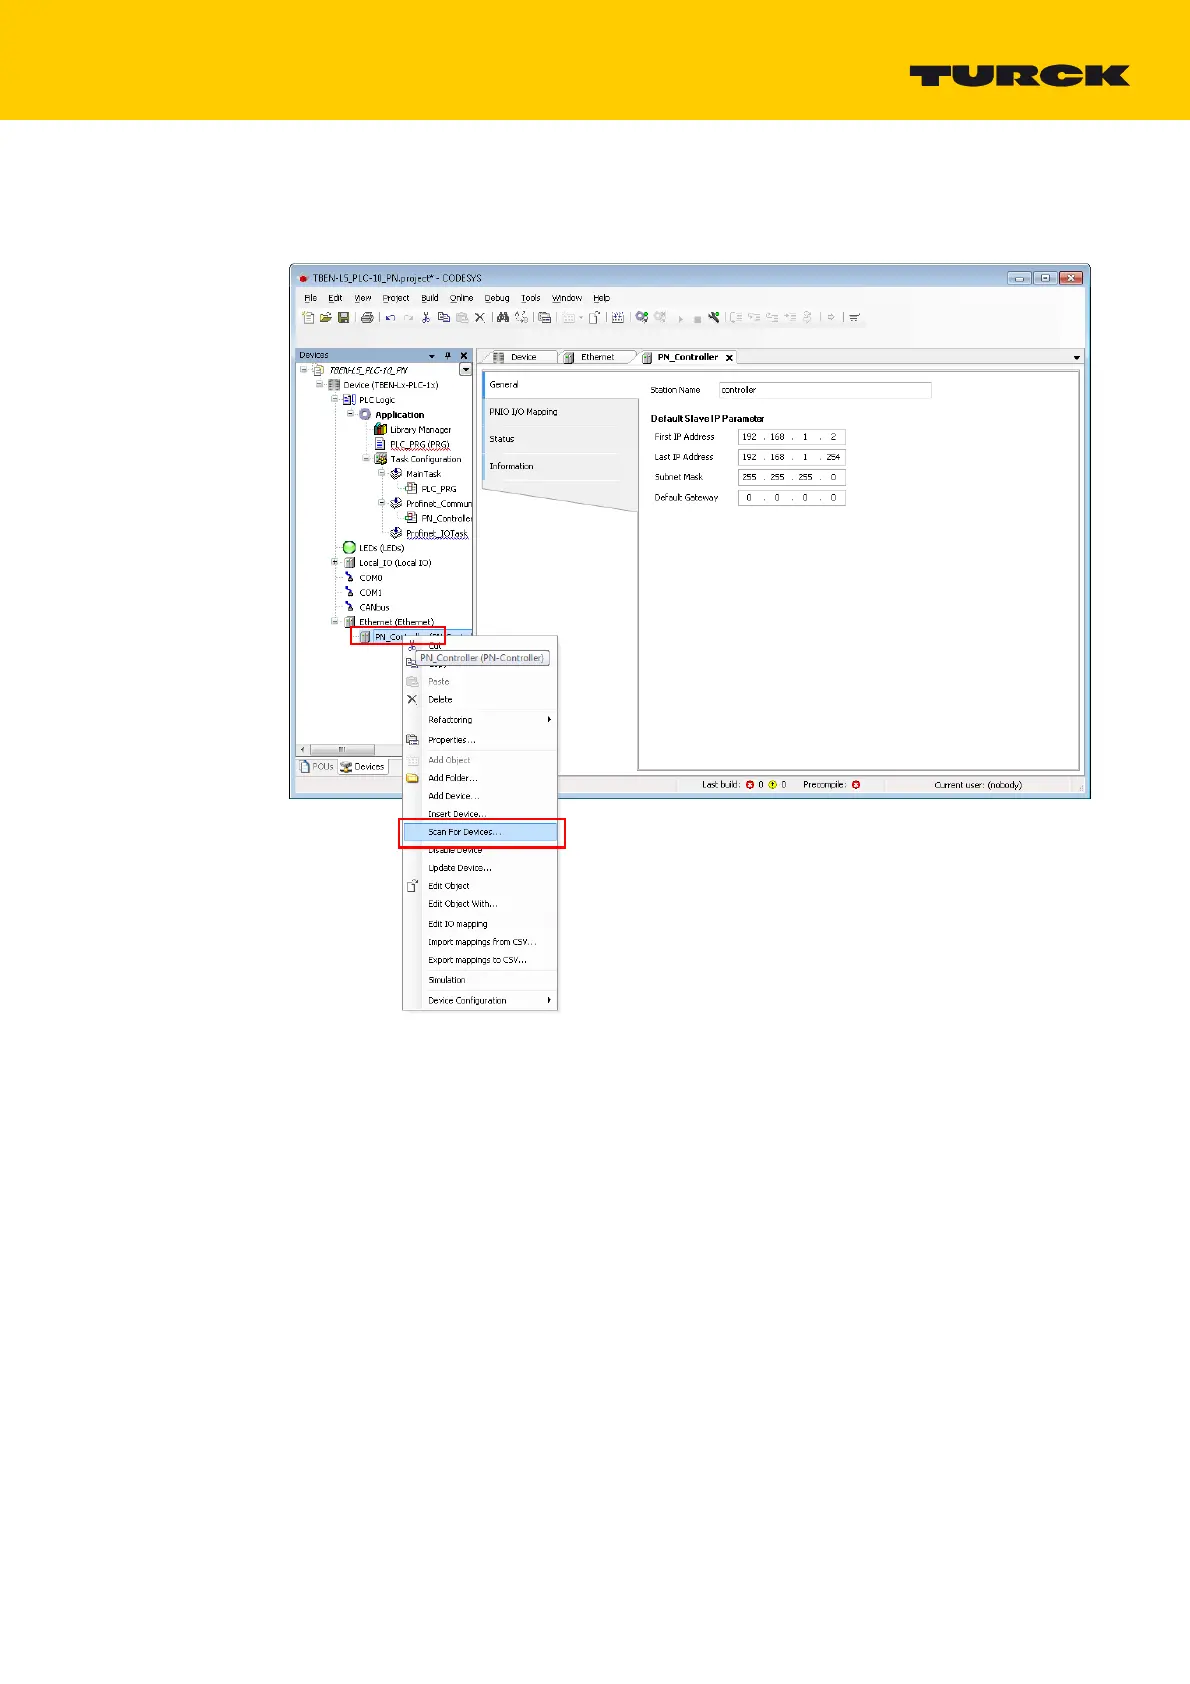Click the Subnet Mask field

792,477
